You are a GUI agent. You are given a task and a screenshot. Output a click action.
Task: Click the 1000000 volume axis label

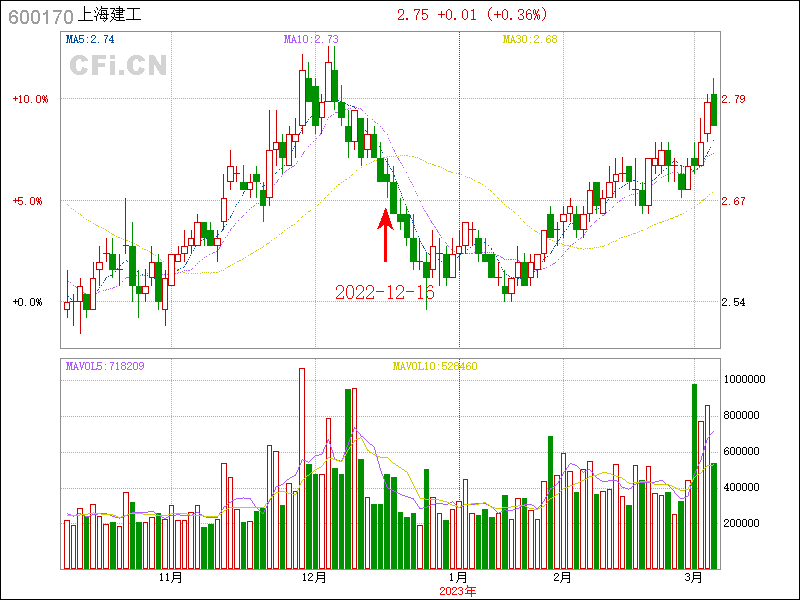[x=745, y=380]
